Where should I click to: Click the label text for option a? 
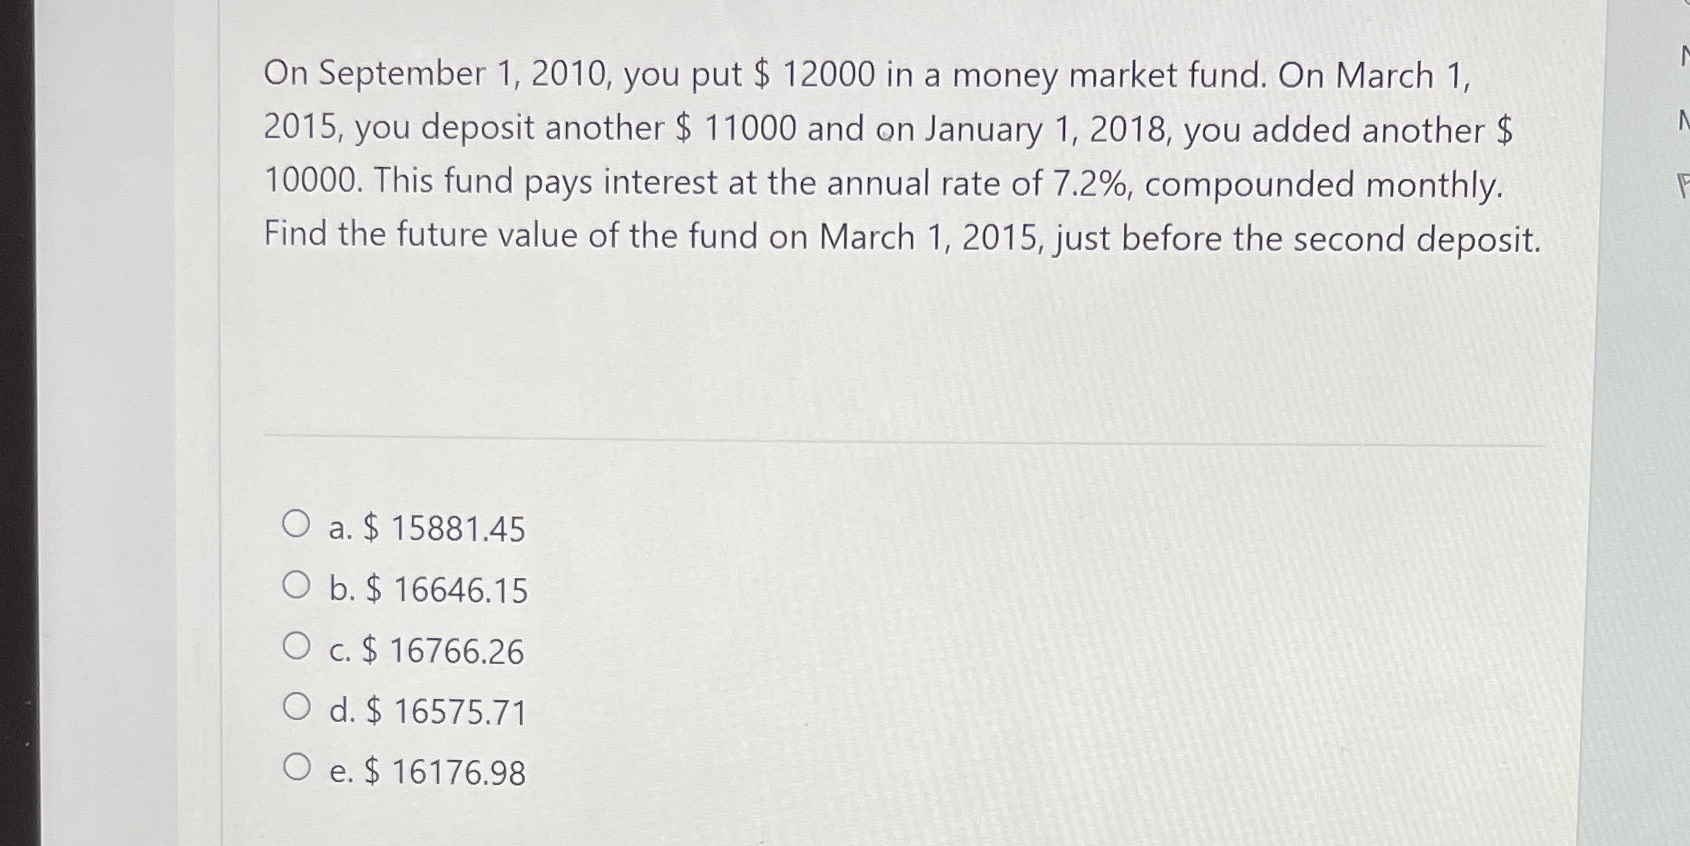tap(425, 530)
